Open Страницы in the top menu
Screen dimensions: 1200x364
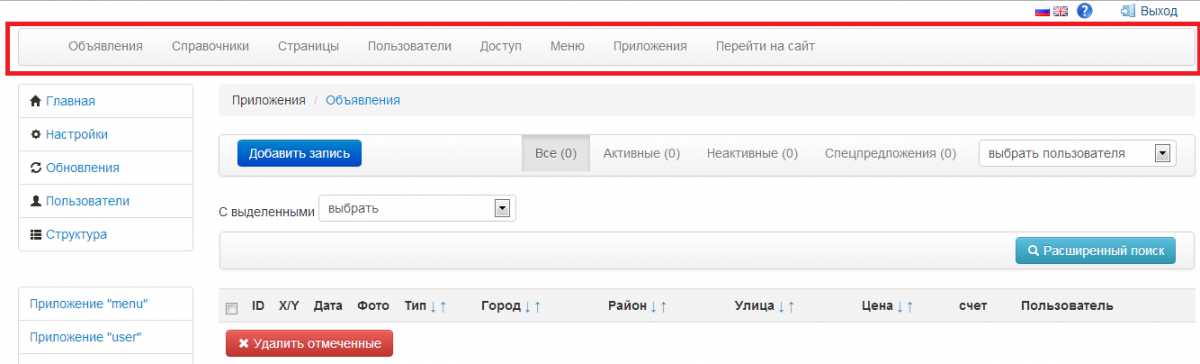[308, 46]
